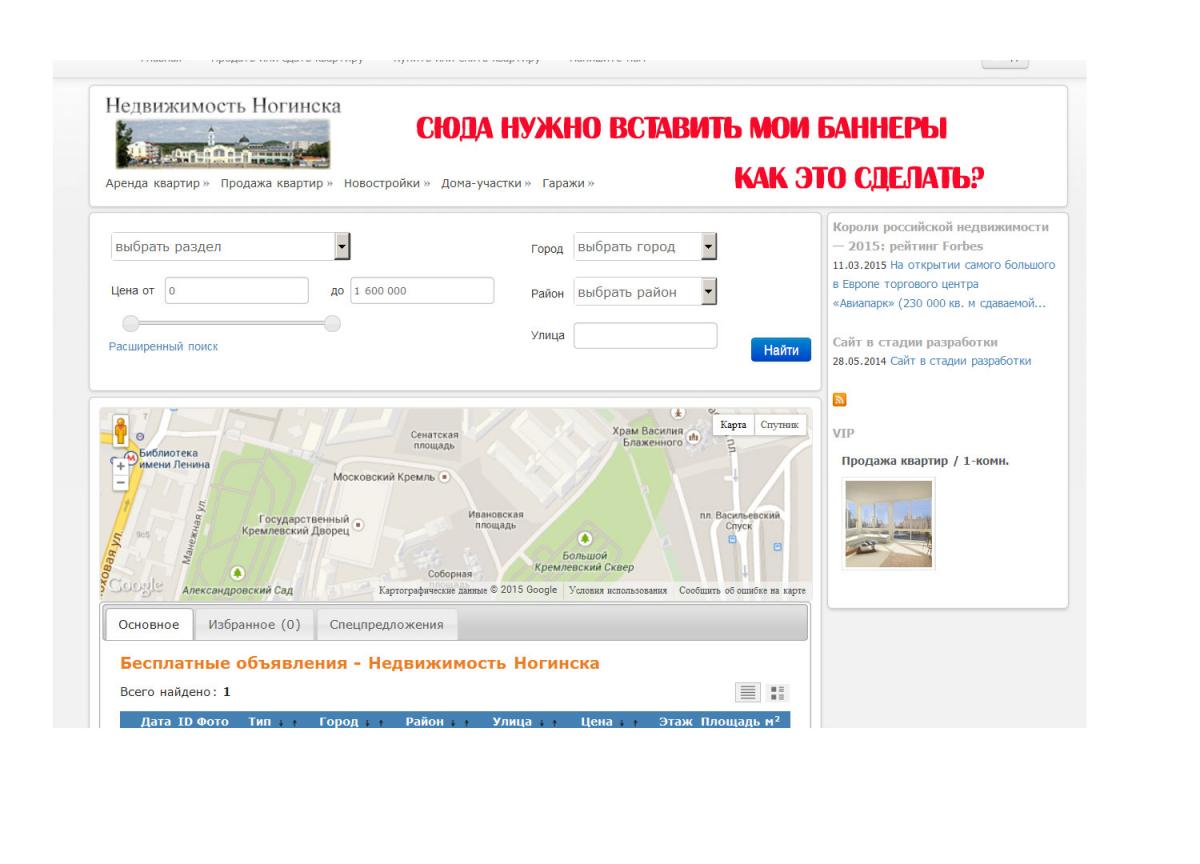1200x864 pixels.
Task: Open the orange RSS feed icon
Action: pyautogui.click(x=839, y=399)
